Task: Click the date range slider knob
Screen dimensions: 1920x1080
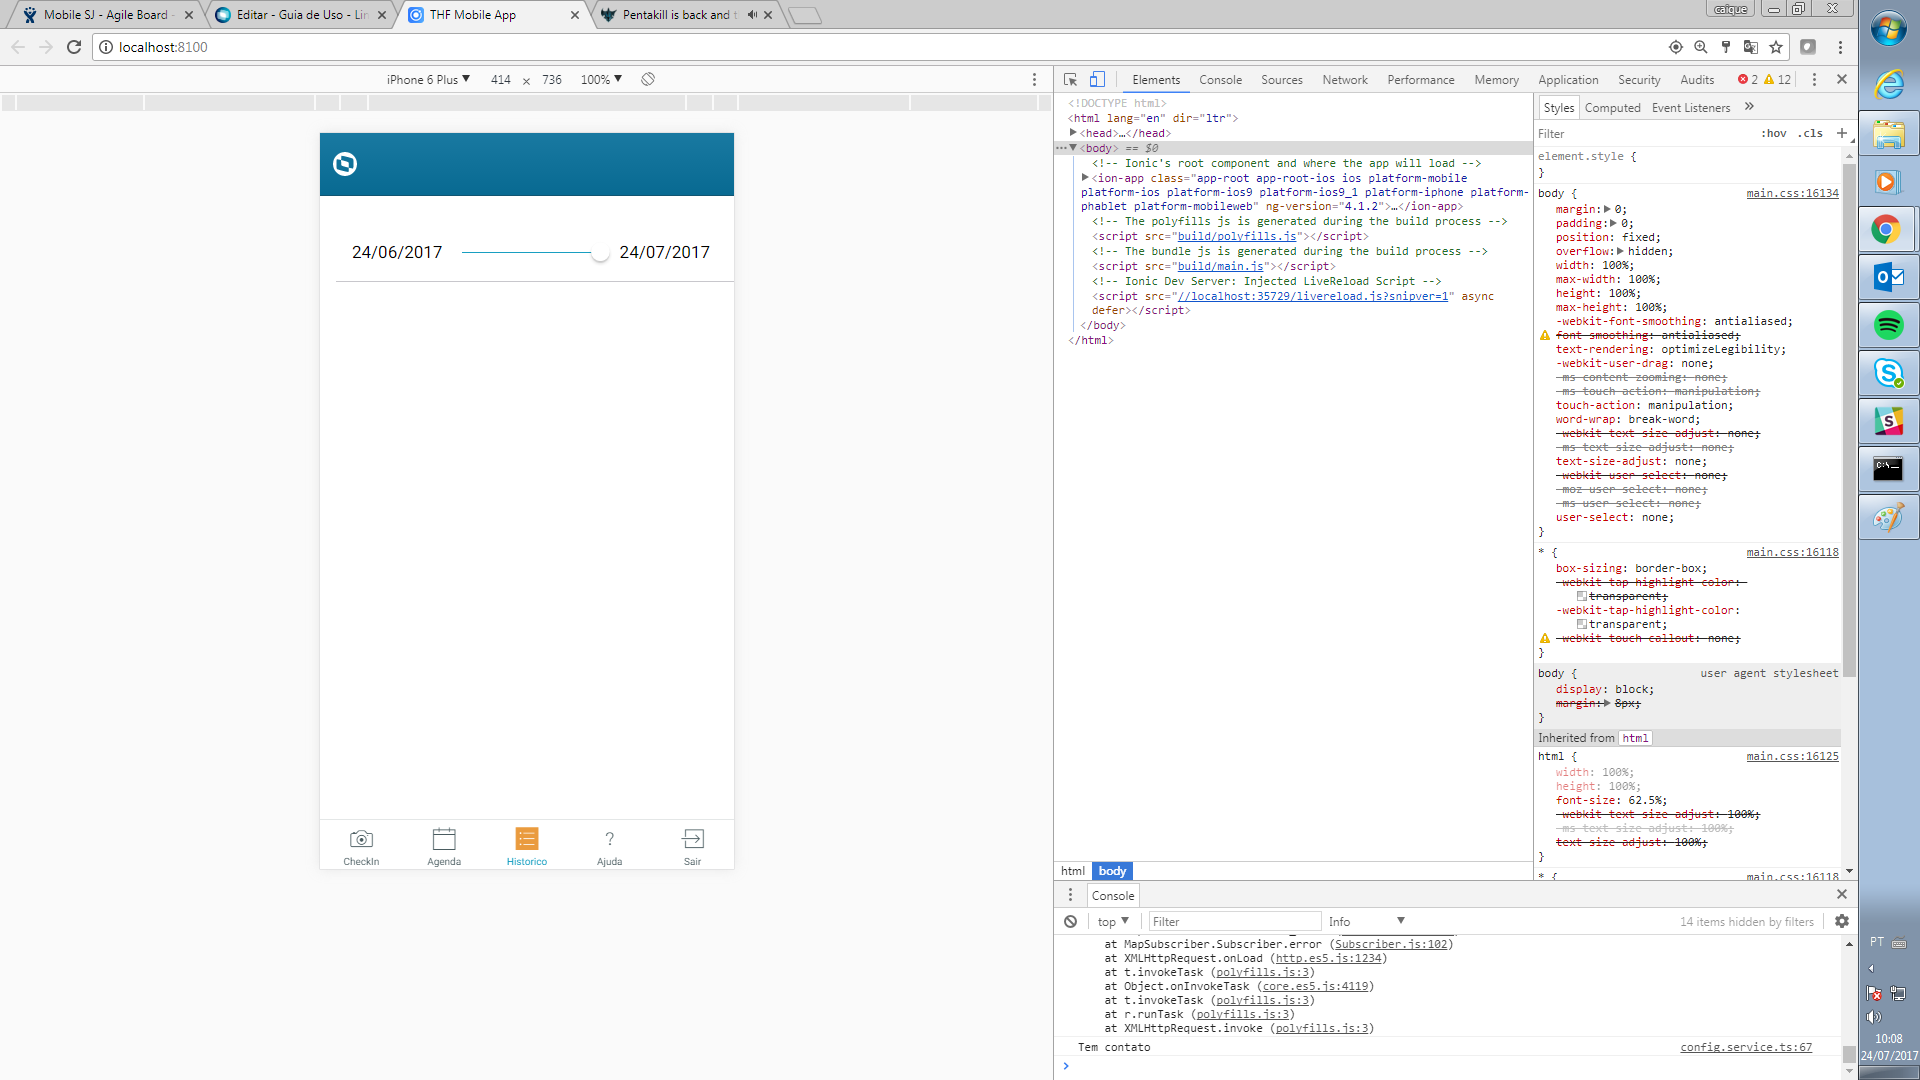Action: click(600, 253)
